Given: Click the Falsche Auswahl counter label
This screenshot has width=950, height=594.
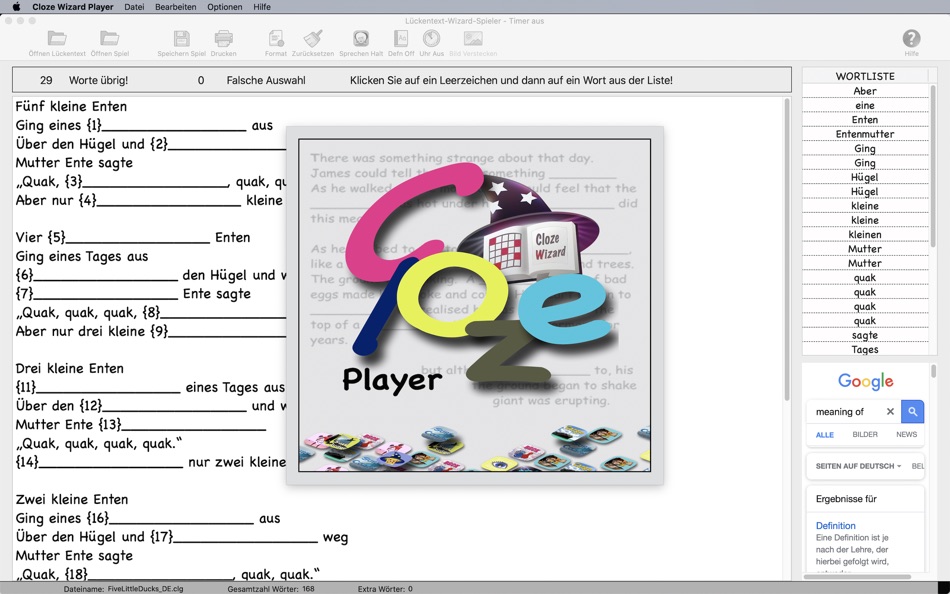Looking at the screenshot, I should point(266,80).
